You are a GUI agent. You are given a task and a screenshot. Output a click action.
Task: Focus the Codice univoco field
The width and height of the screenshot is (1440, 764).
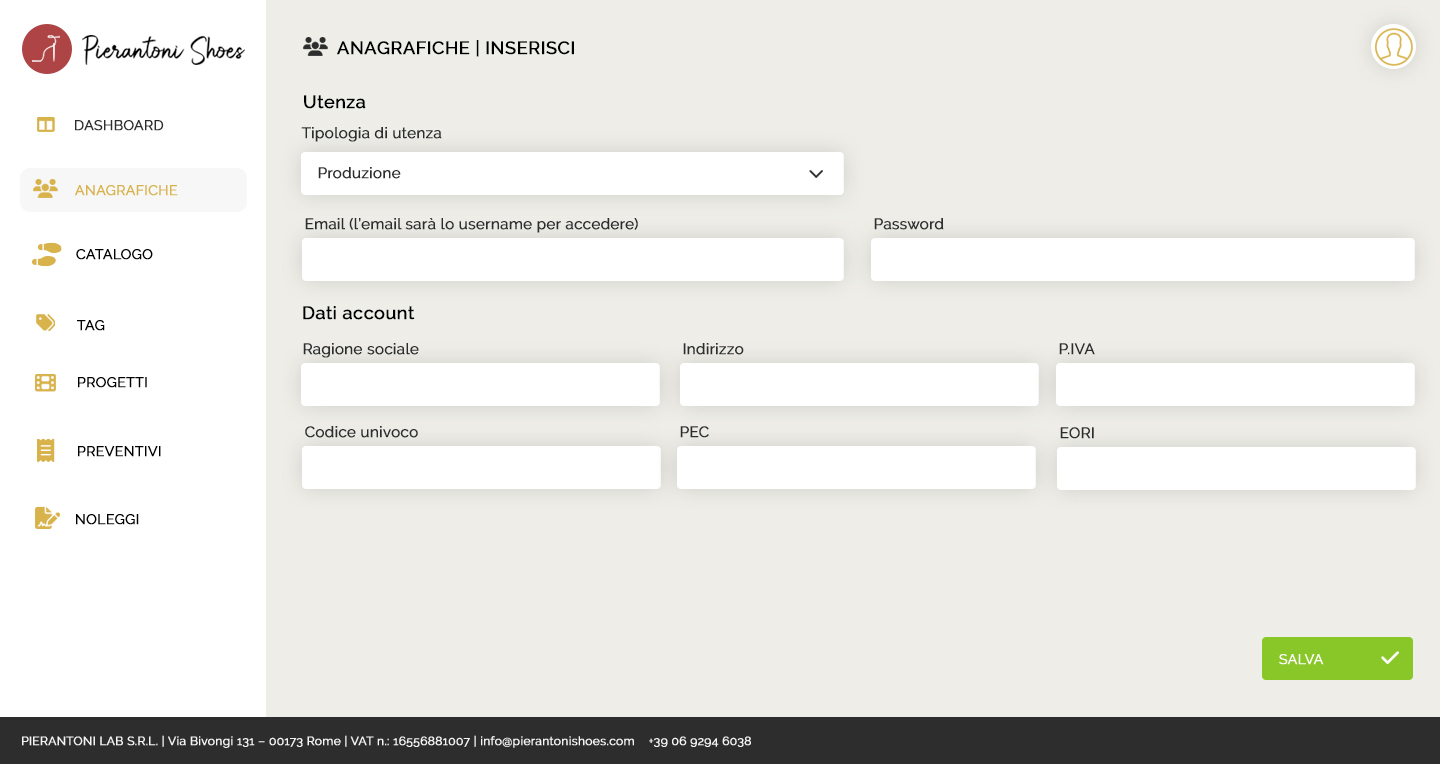tap(480, 468)
